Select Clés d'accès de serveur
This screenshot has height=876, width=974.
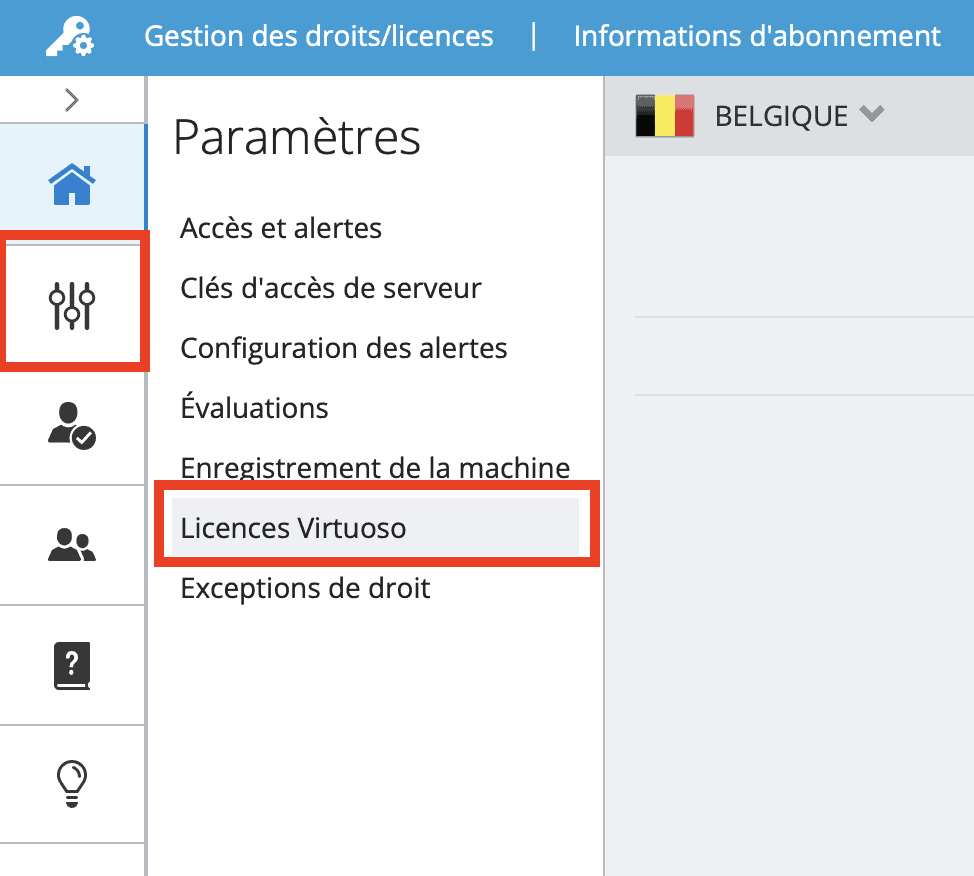click(331, 288)
